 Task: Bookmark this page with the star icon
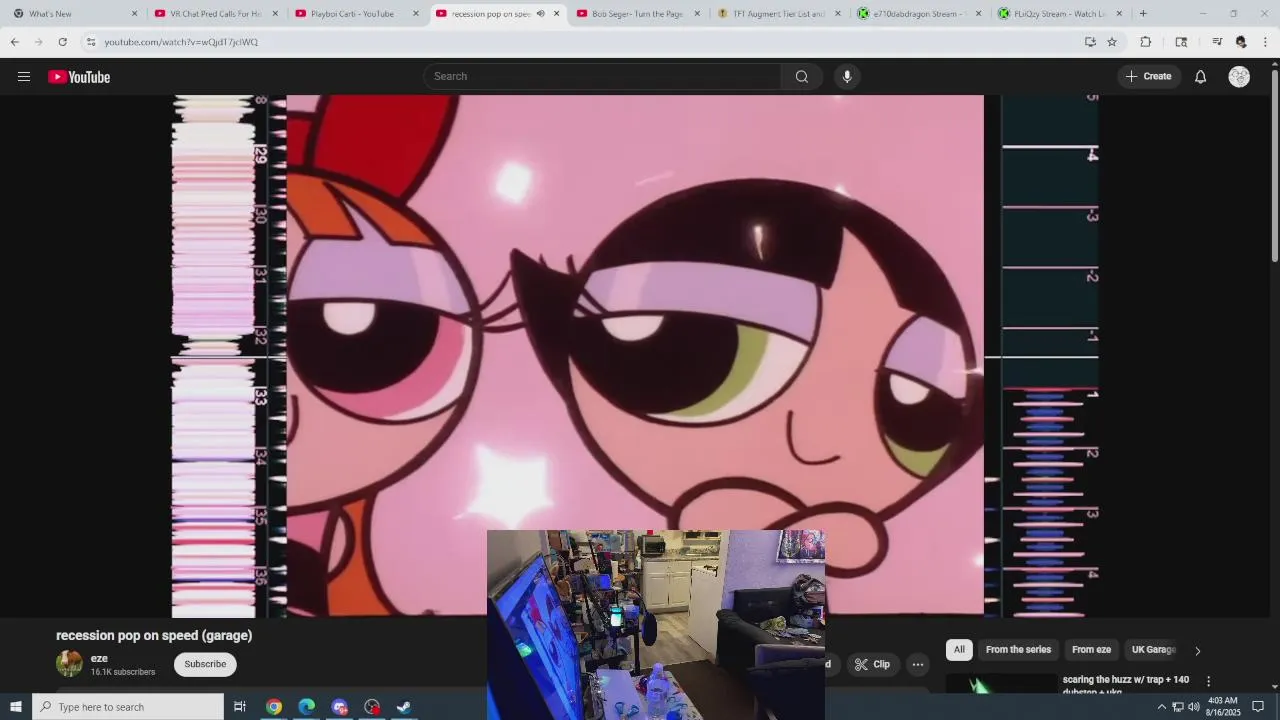[1112, 42]
